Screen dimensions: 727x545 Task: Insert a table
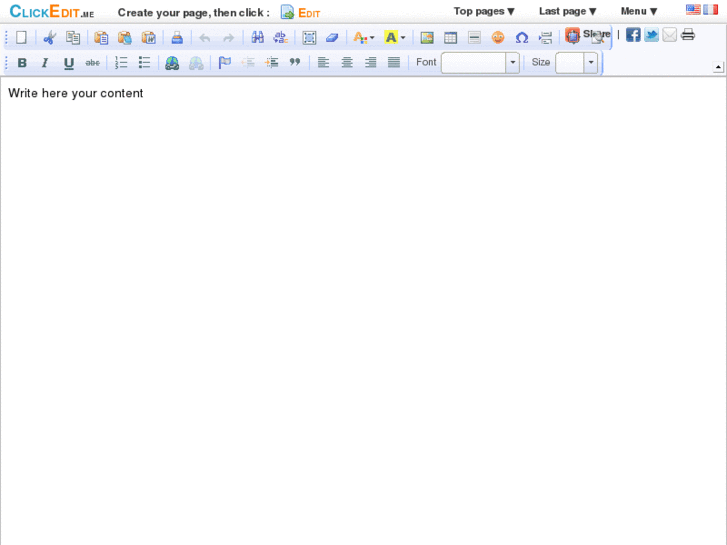click(x=451, y=38)
